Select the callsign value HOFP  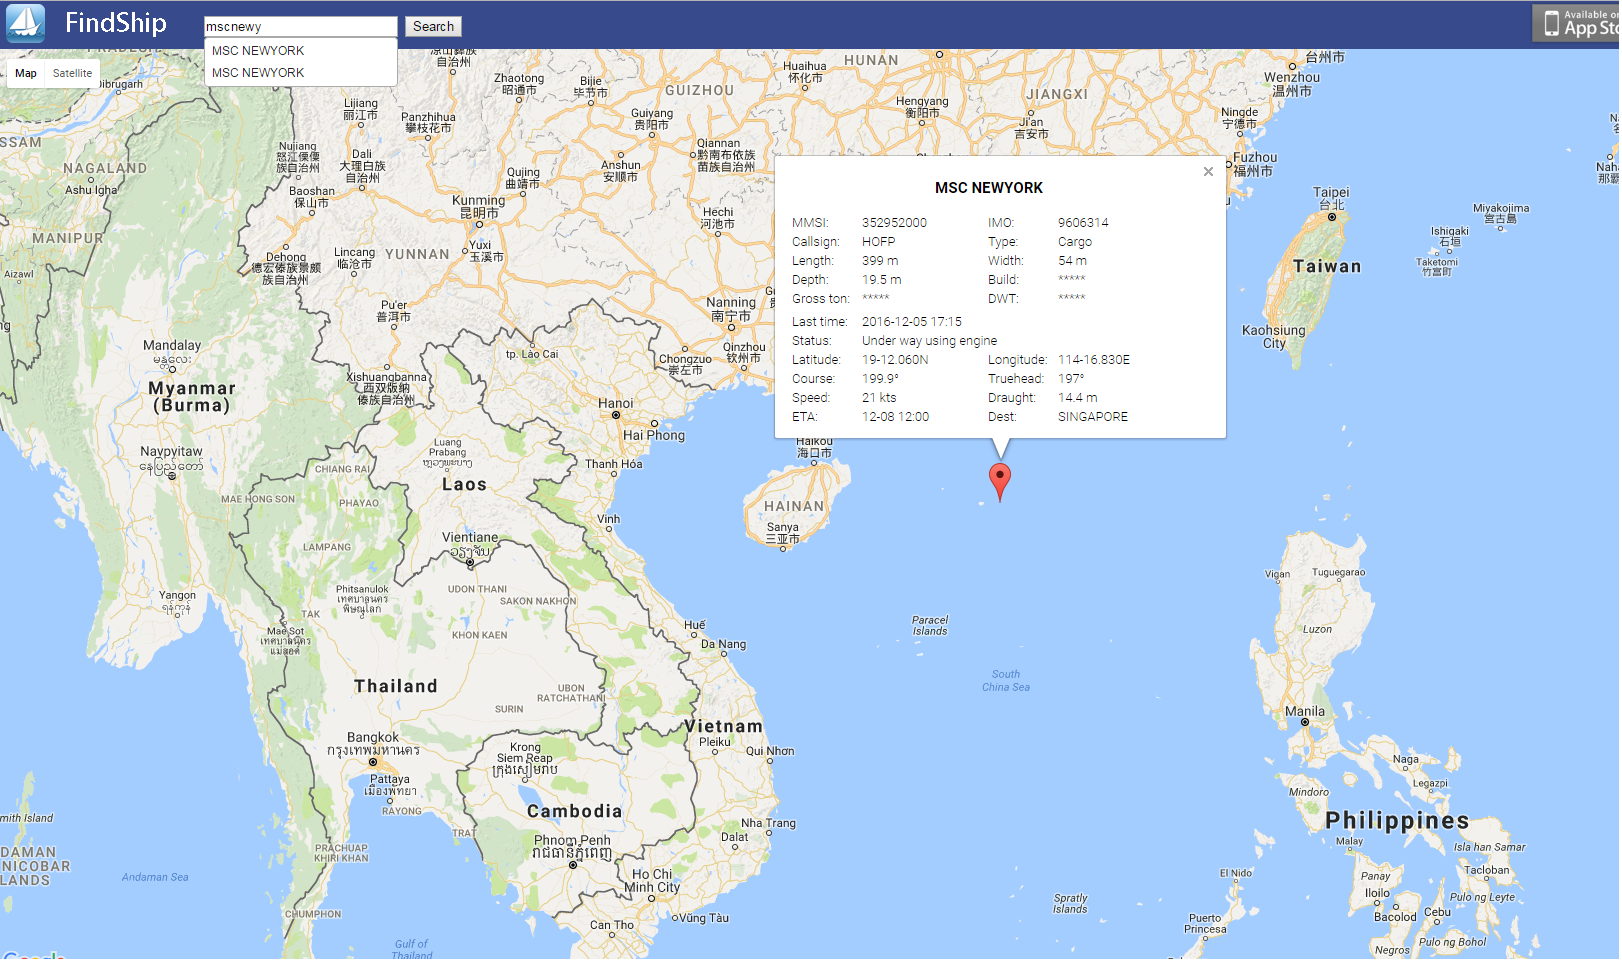[x=878, y=242]
